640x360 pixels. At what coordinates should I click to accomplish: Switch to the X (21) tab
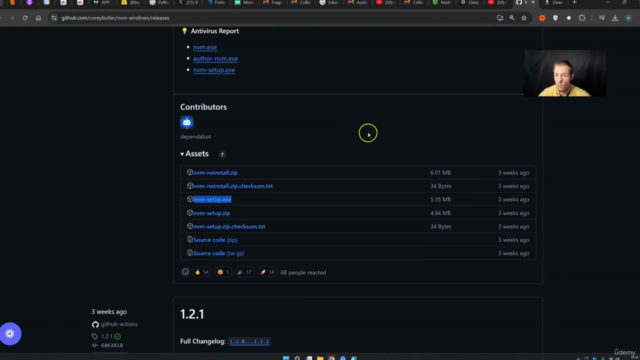(189, 2)
